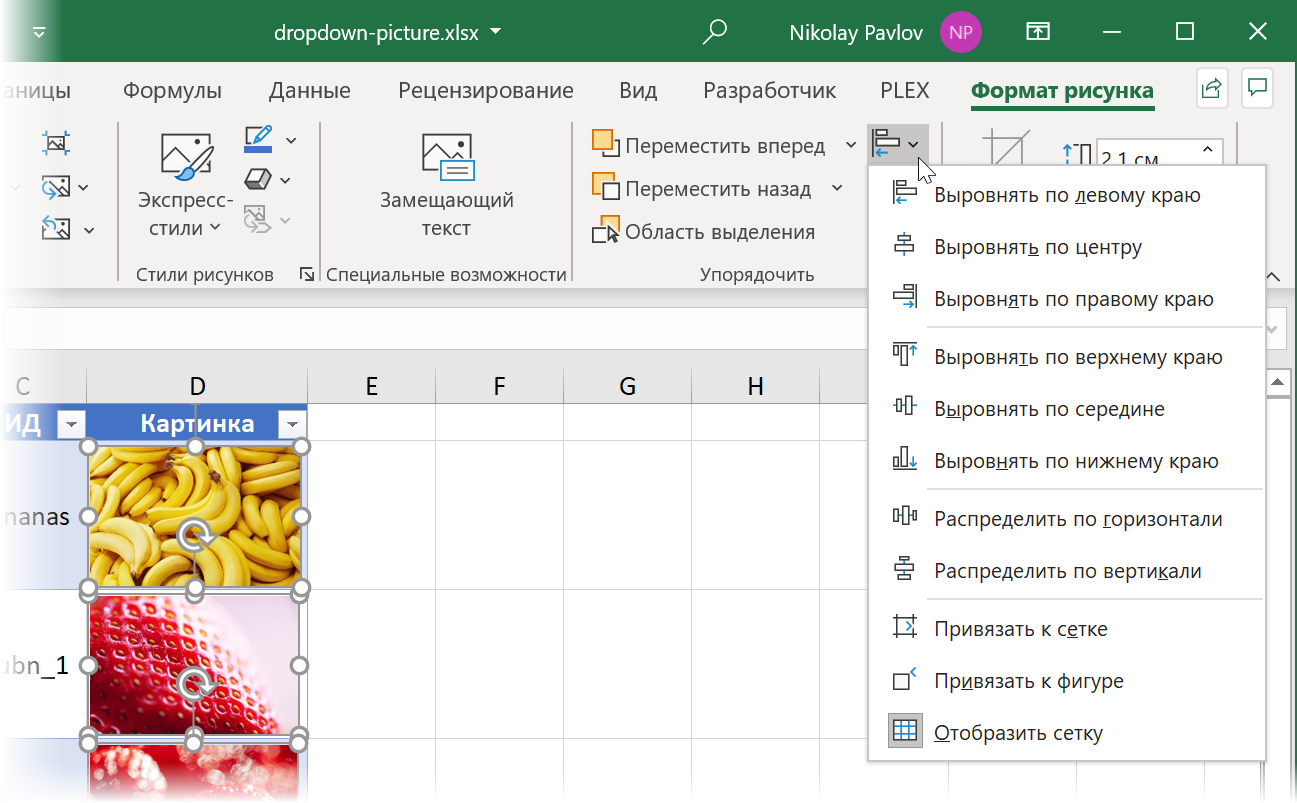1297x803 pixels.
Task: Expand the quick access toolbar dropdown
Action: point(40,32)
